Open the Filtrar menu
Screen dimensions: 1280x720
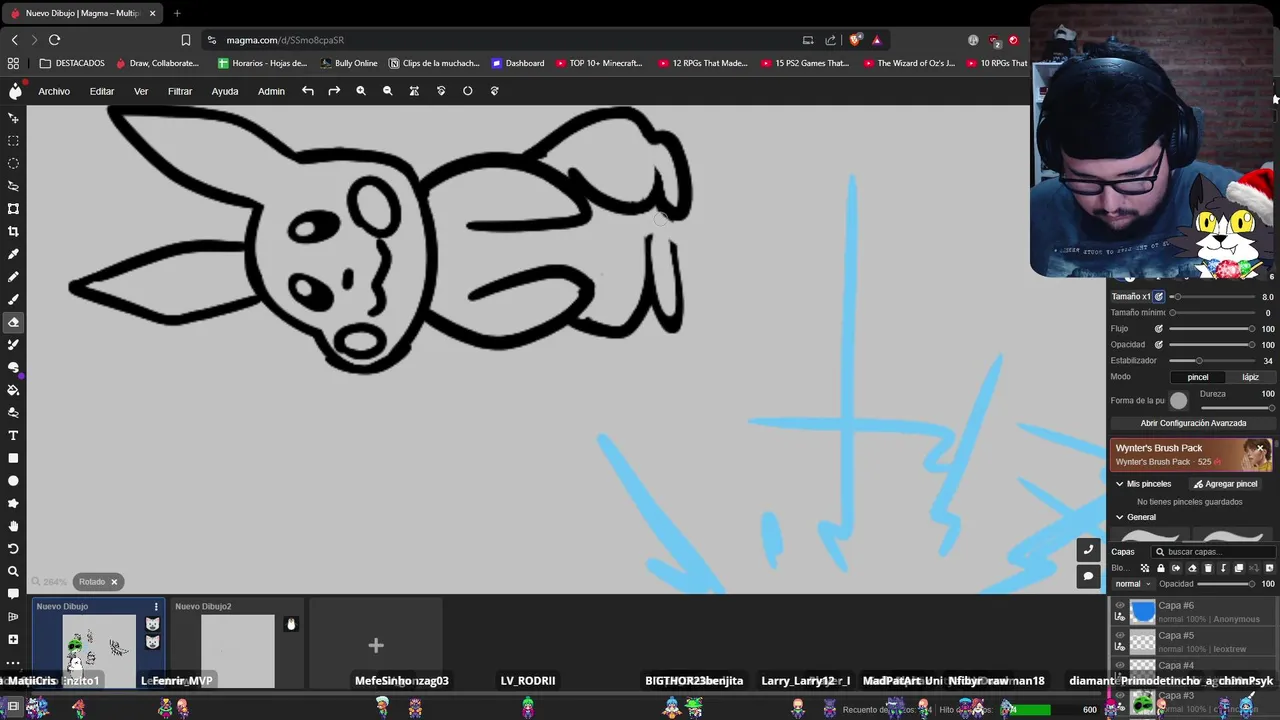[180, 91]
